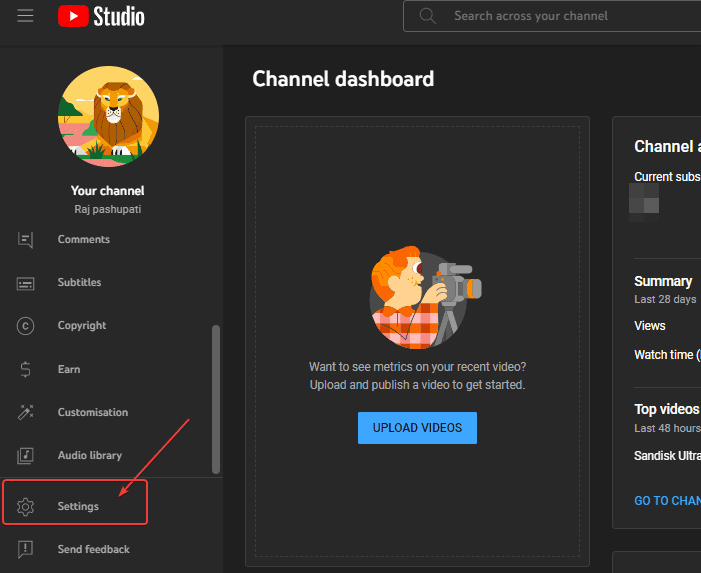Click the 'Channel dashboard' heading

(343, 79)
